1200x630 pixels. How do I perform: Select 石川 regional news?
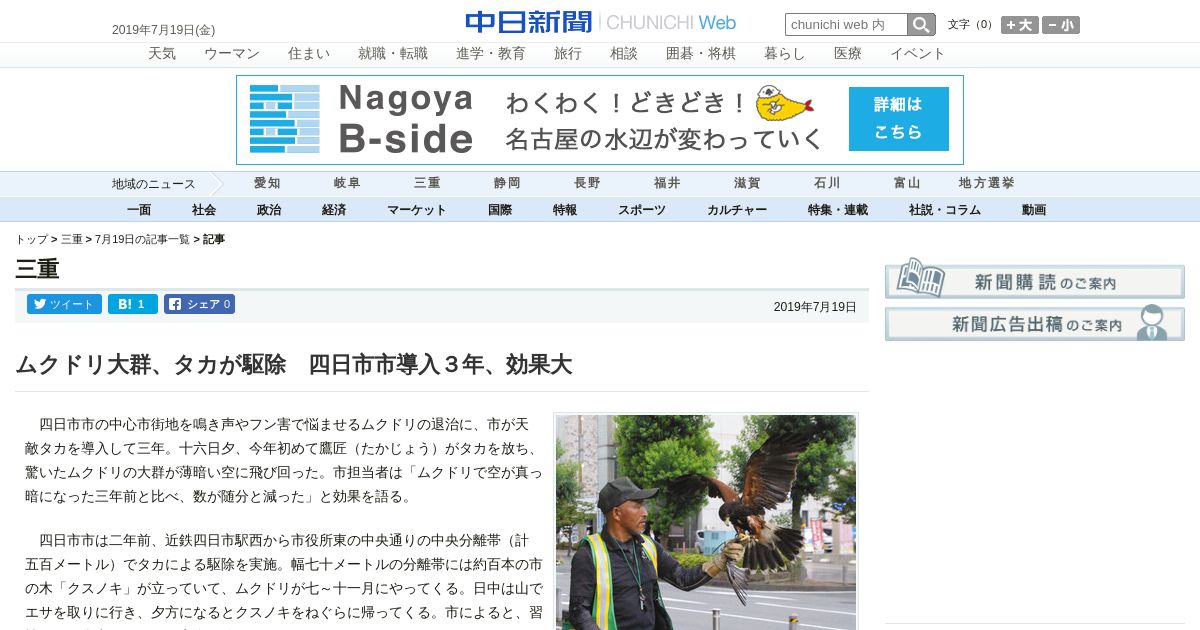[827, 183]
